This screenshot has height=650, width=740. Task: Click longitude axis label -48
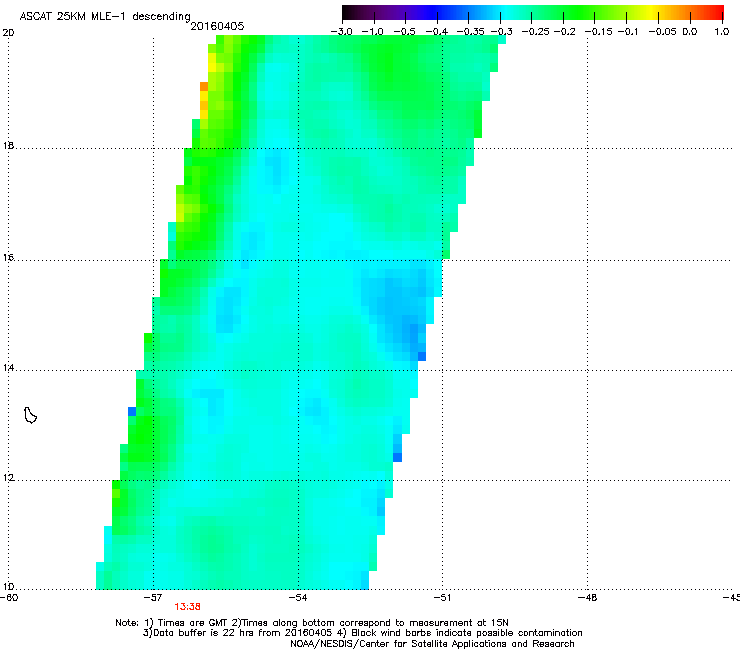pyautogui.click(x=588, y=598)
